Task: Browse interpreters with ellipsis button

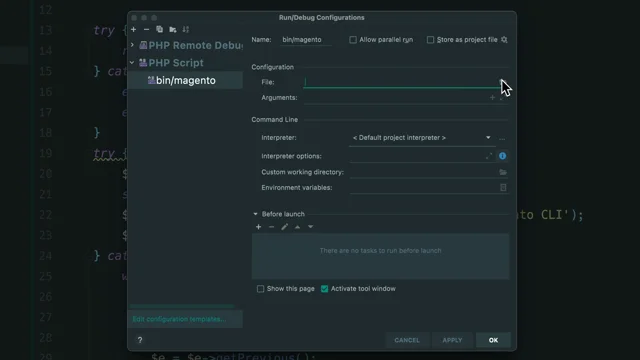Action: coord(502,138)
